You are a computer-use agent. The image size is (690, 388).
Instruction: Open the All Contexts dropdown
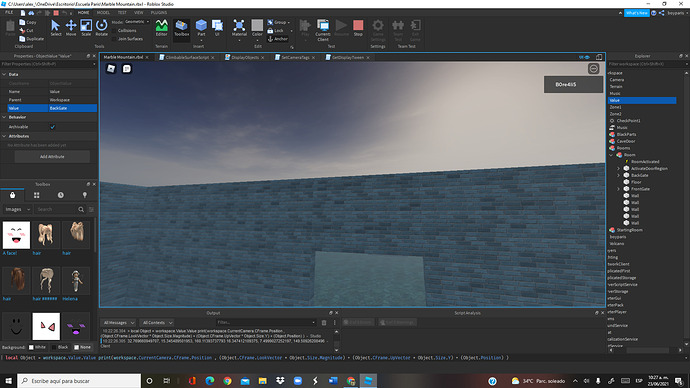tap(157, 322)
